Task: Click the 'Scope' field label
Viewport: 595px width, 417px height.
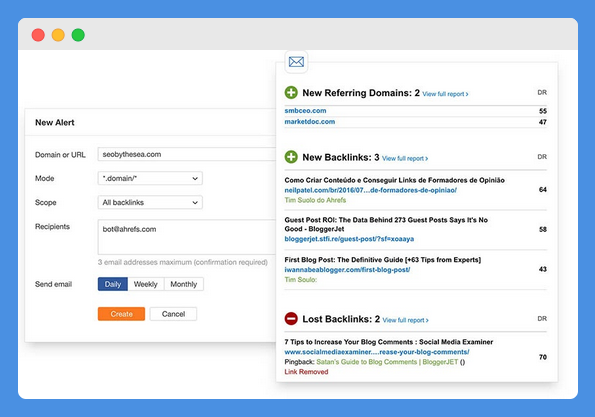Action: (46, 203)
